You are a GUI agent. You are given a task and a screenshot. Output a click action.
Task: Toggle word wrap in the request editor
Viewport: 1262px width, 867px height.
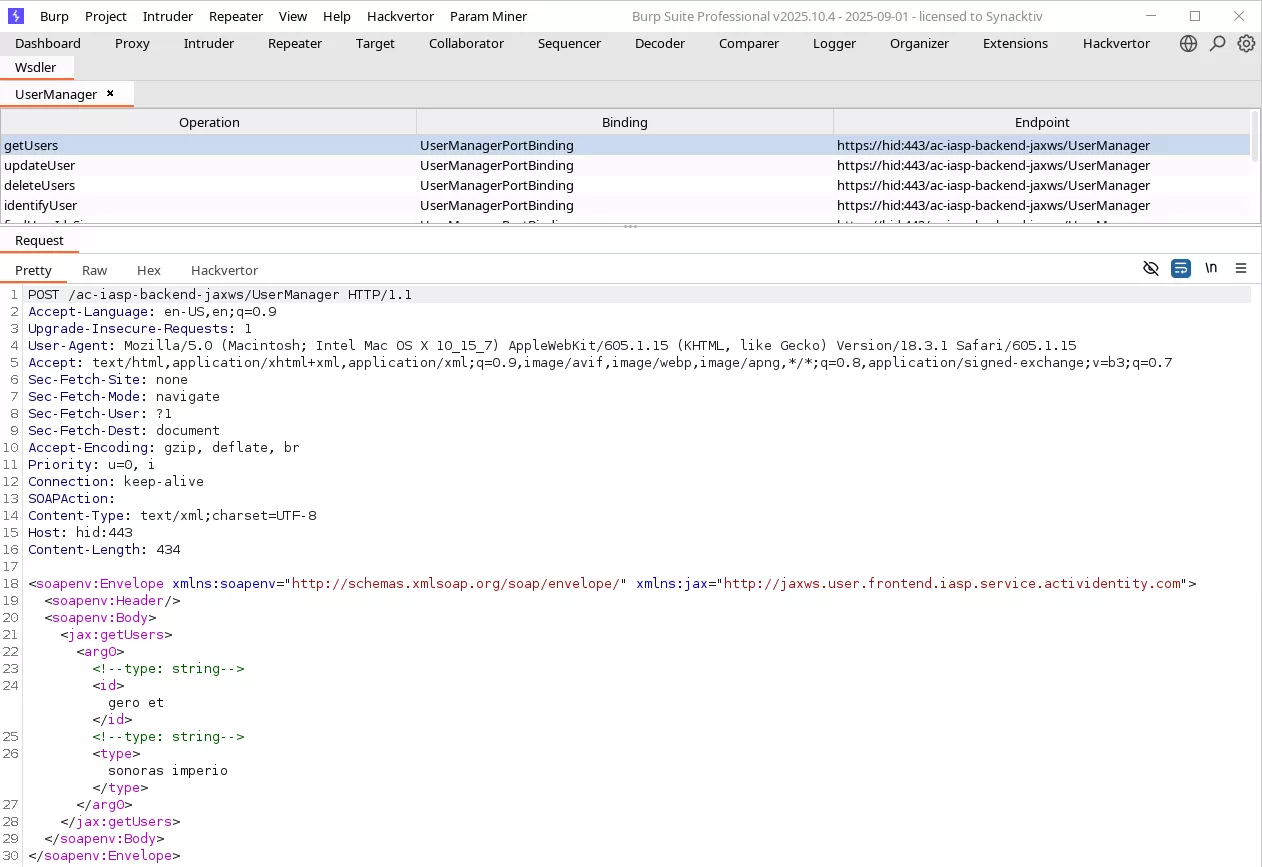click(1181, 268)
